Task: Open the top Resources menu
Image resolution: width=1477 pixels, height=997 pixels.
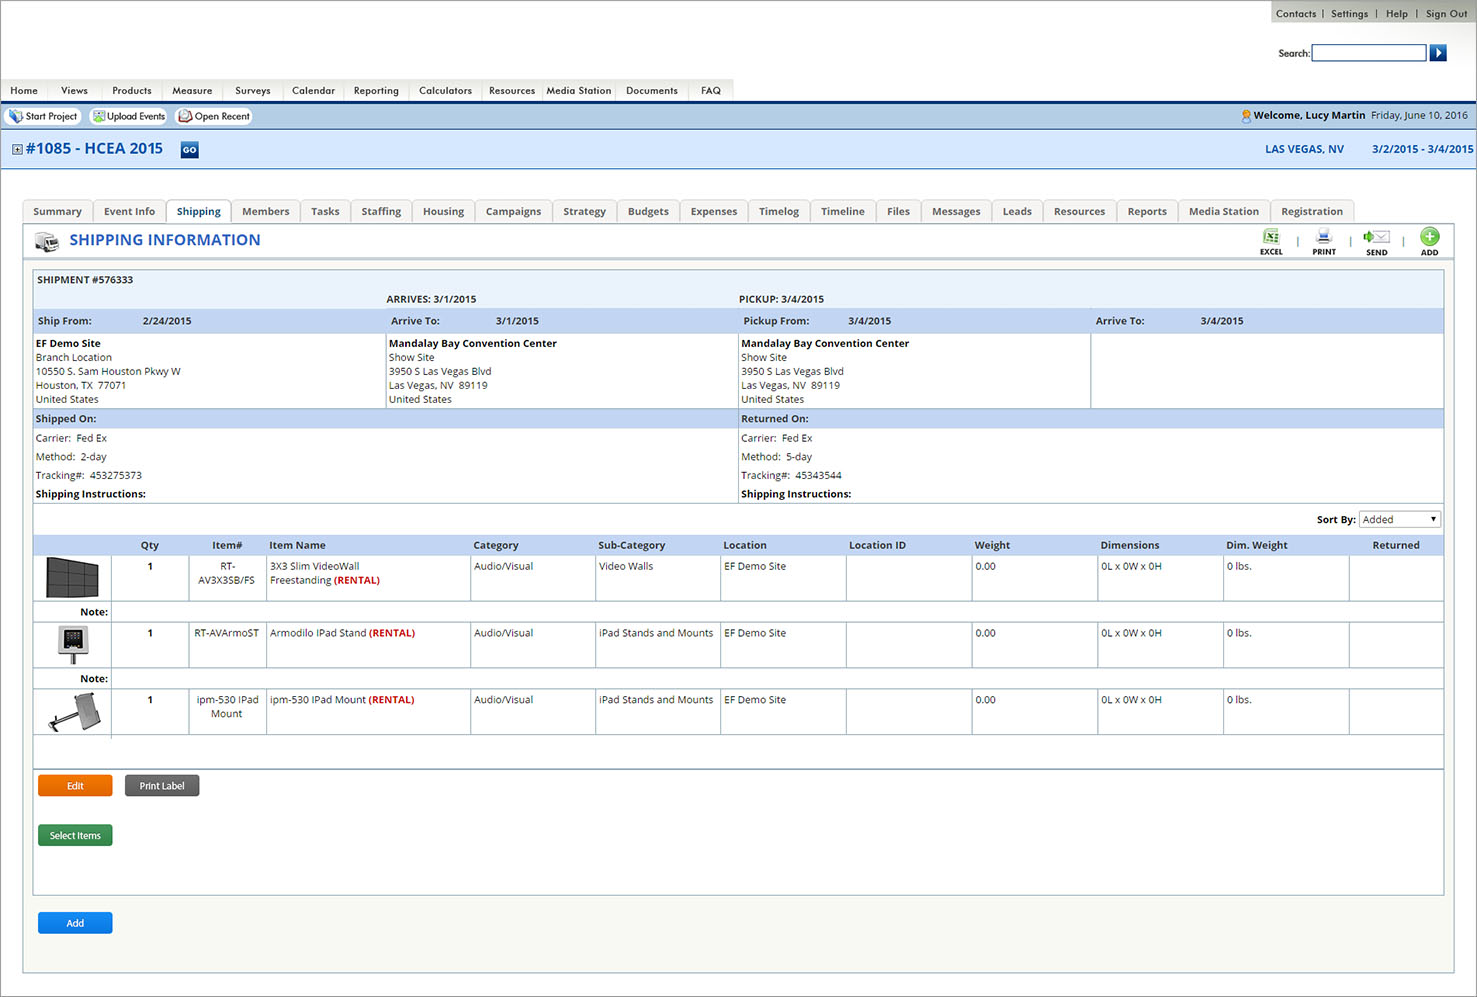Action: pos(512,90)
